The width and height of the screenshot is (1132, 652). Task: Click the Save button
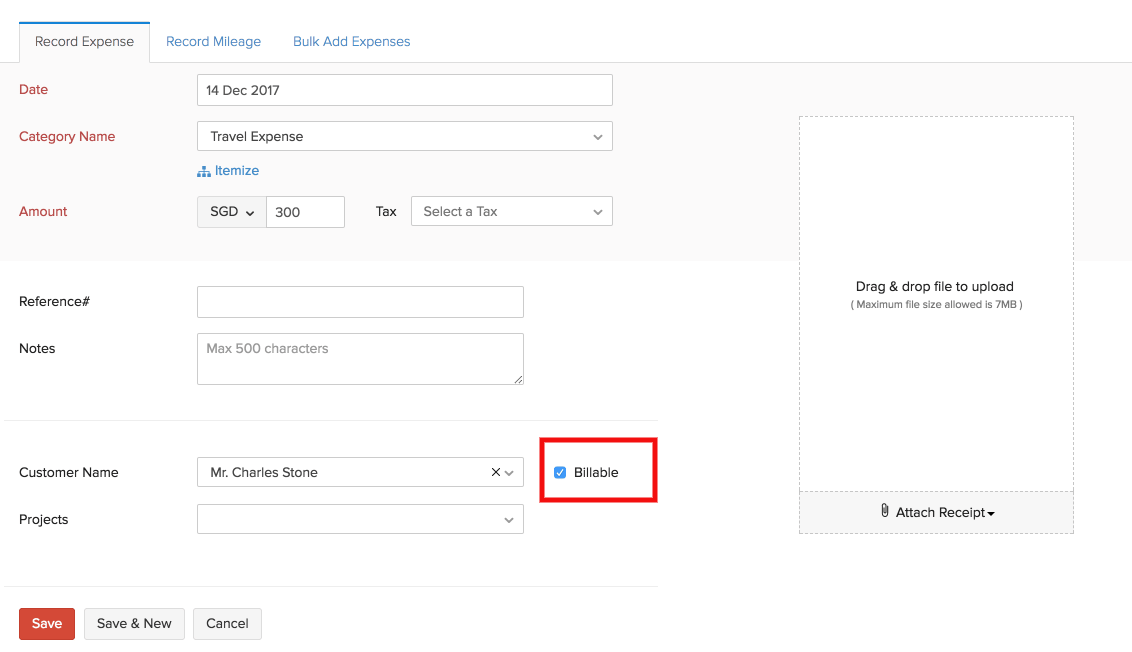click(46, 623)
